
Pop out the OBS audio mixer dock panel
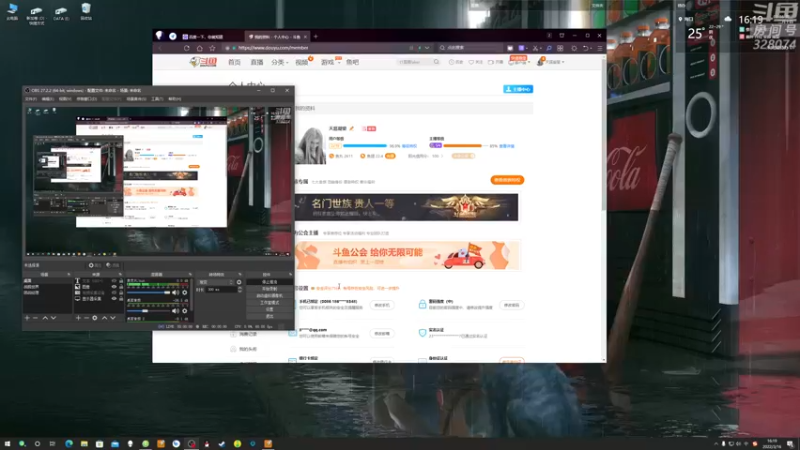190,274
